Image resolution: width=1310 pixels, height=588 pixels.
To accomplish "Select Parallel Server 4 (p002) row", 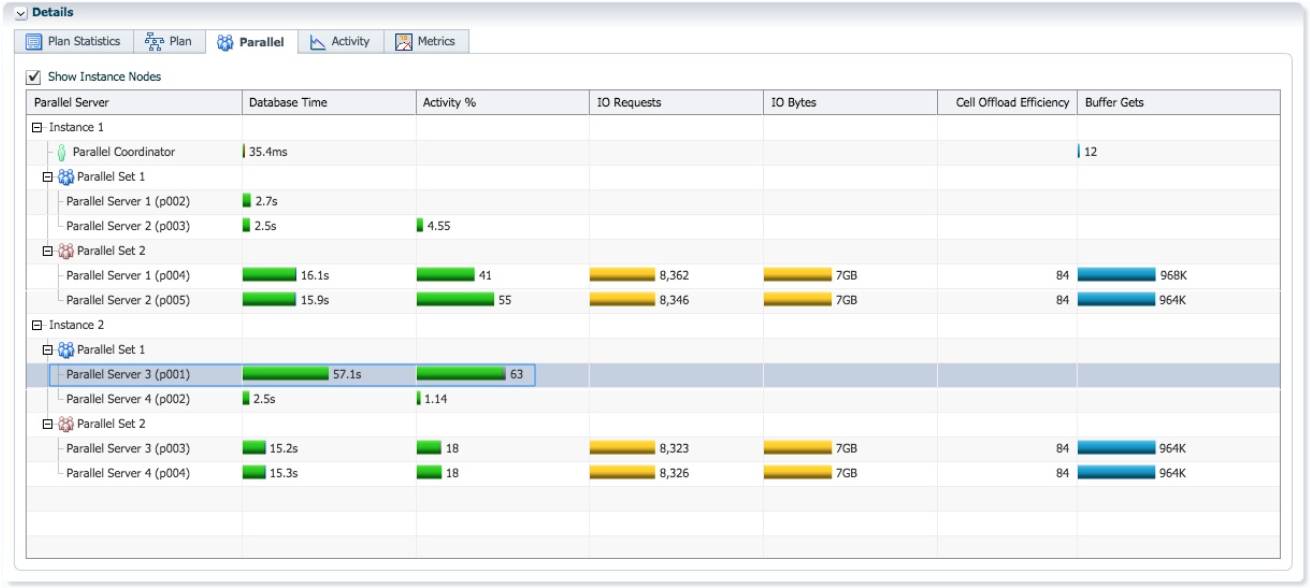I will point(653,399).
